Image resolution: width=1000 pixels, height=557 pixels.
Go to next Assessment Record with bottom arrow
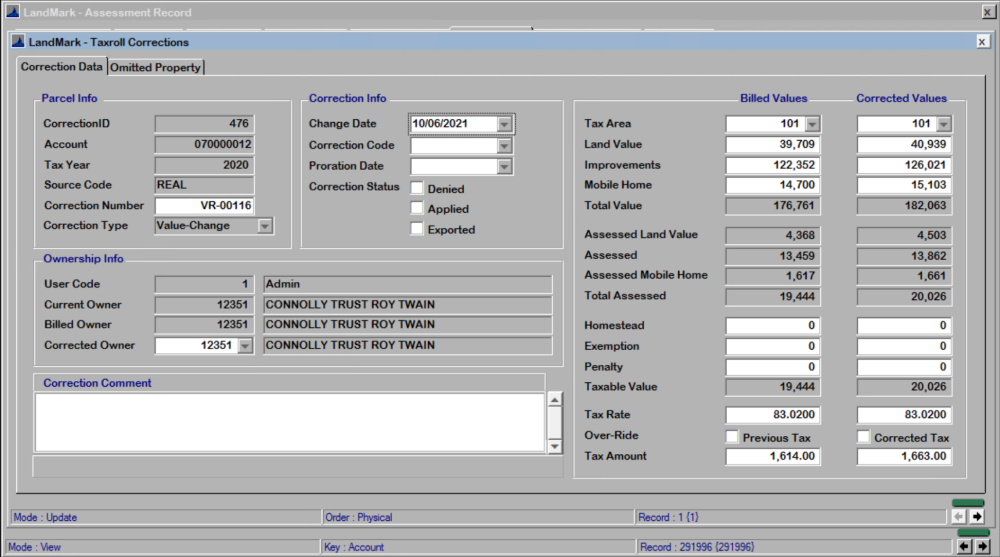pos(982,547)
